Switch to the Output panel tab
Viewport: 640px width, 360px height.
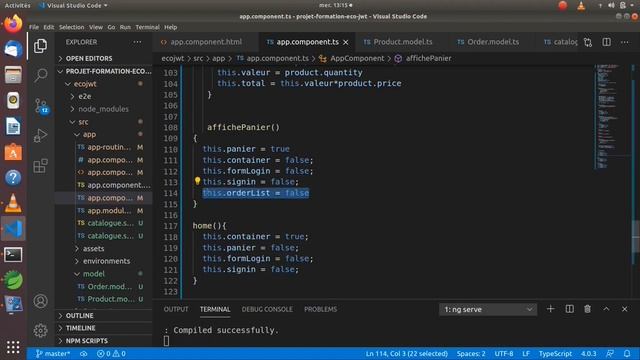[176, 309]
